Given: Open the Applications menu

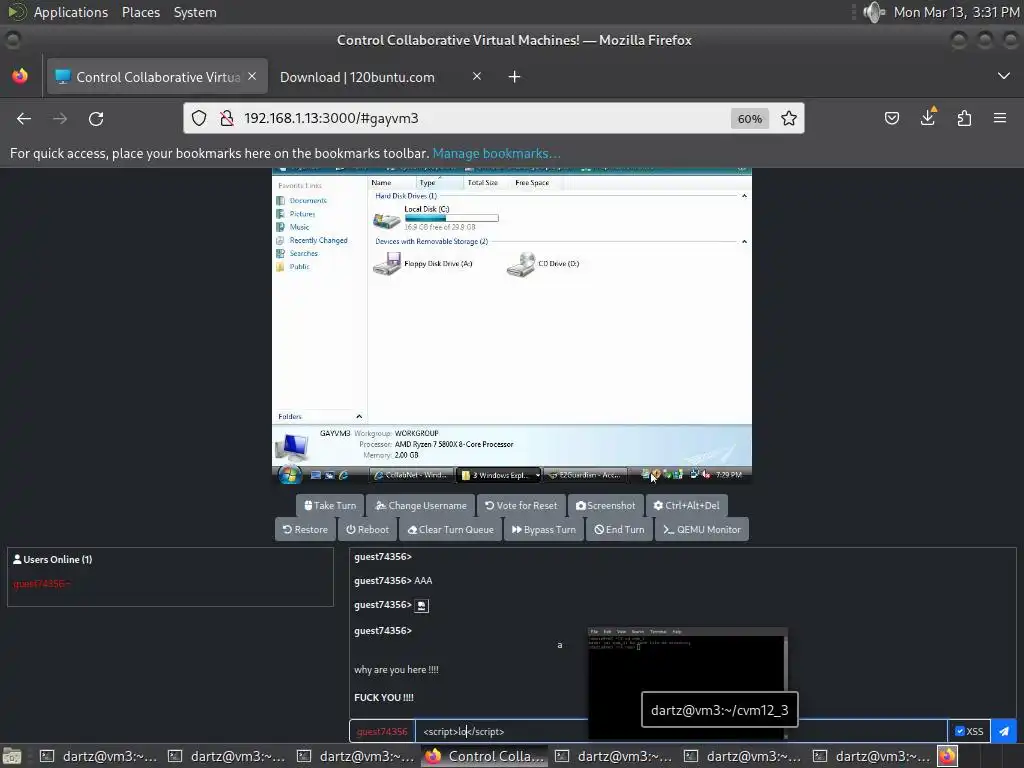Looking at the screenshot, I should tap(71, 12).
